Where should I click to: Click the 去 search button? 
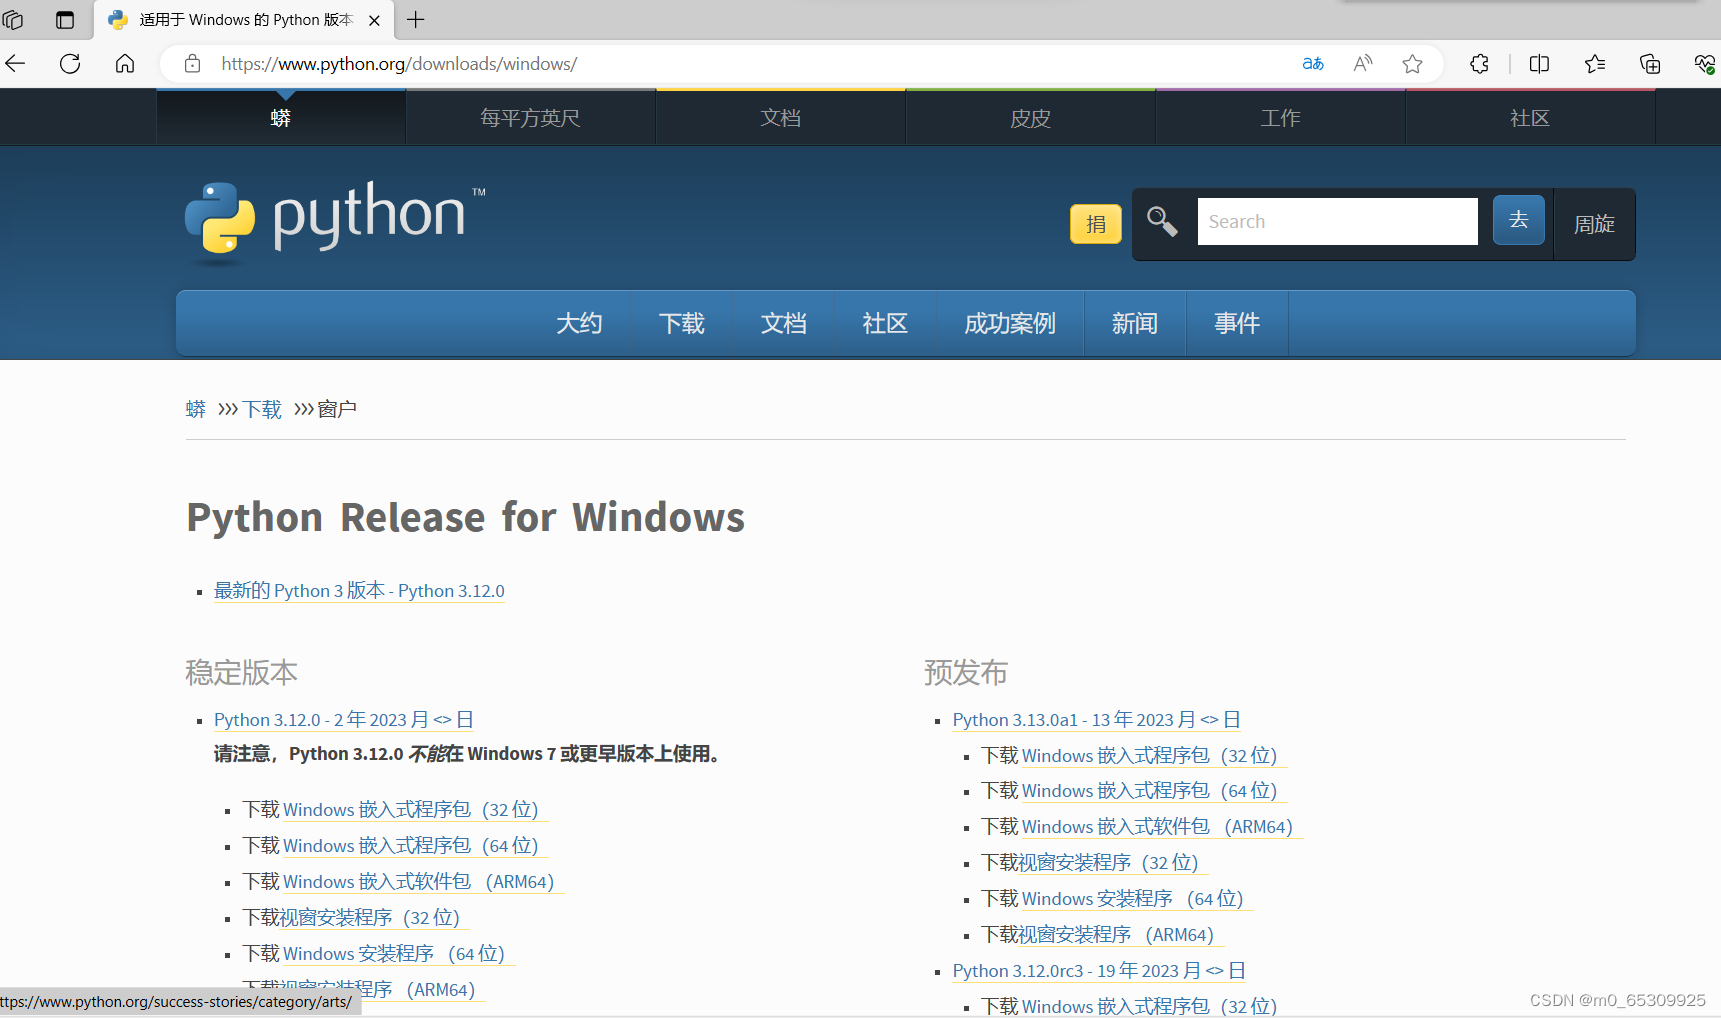1518,220
